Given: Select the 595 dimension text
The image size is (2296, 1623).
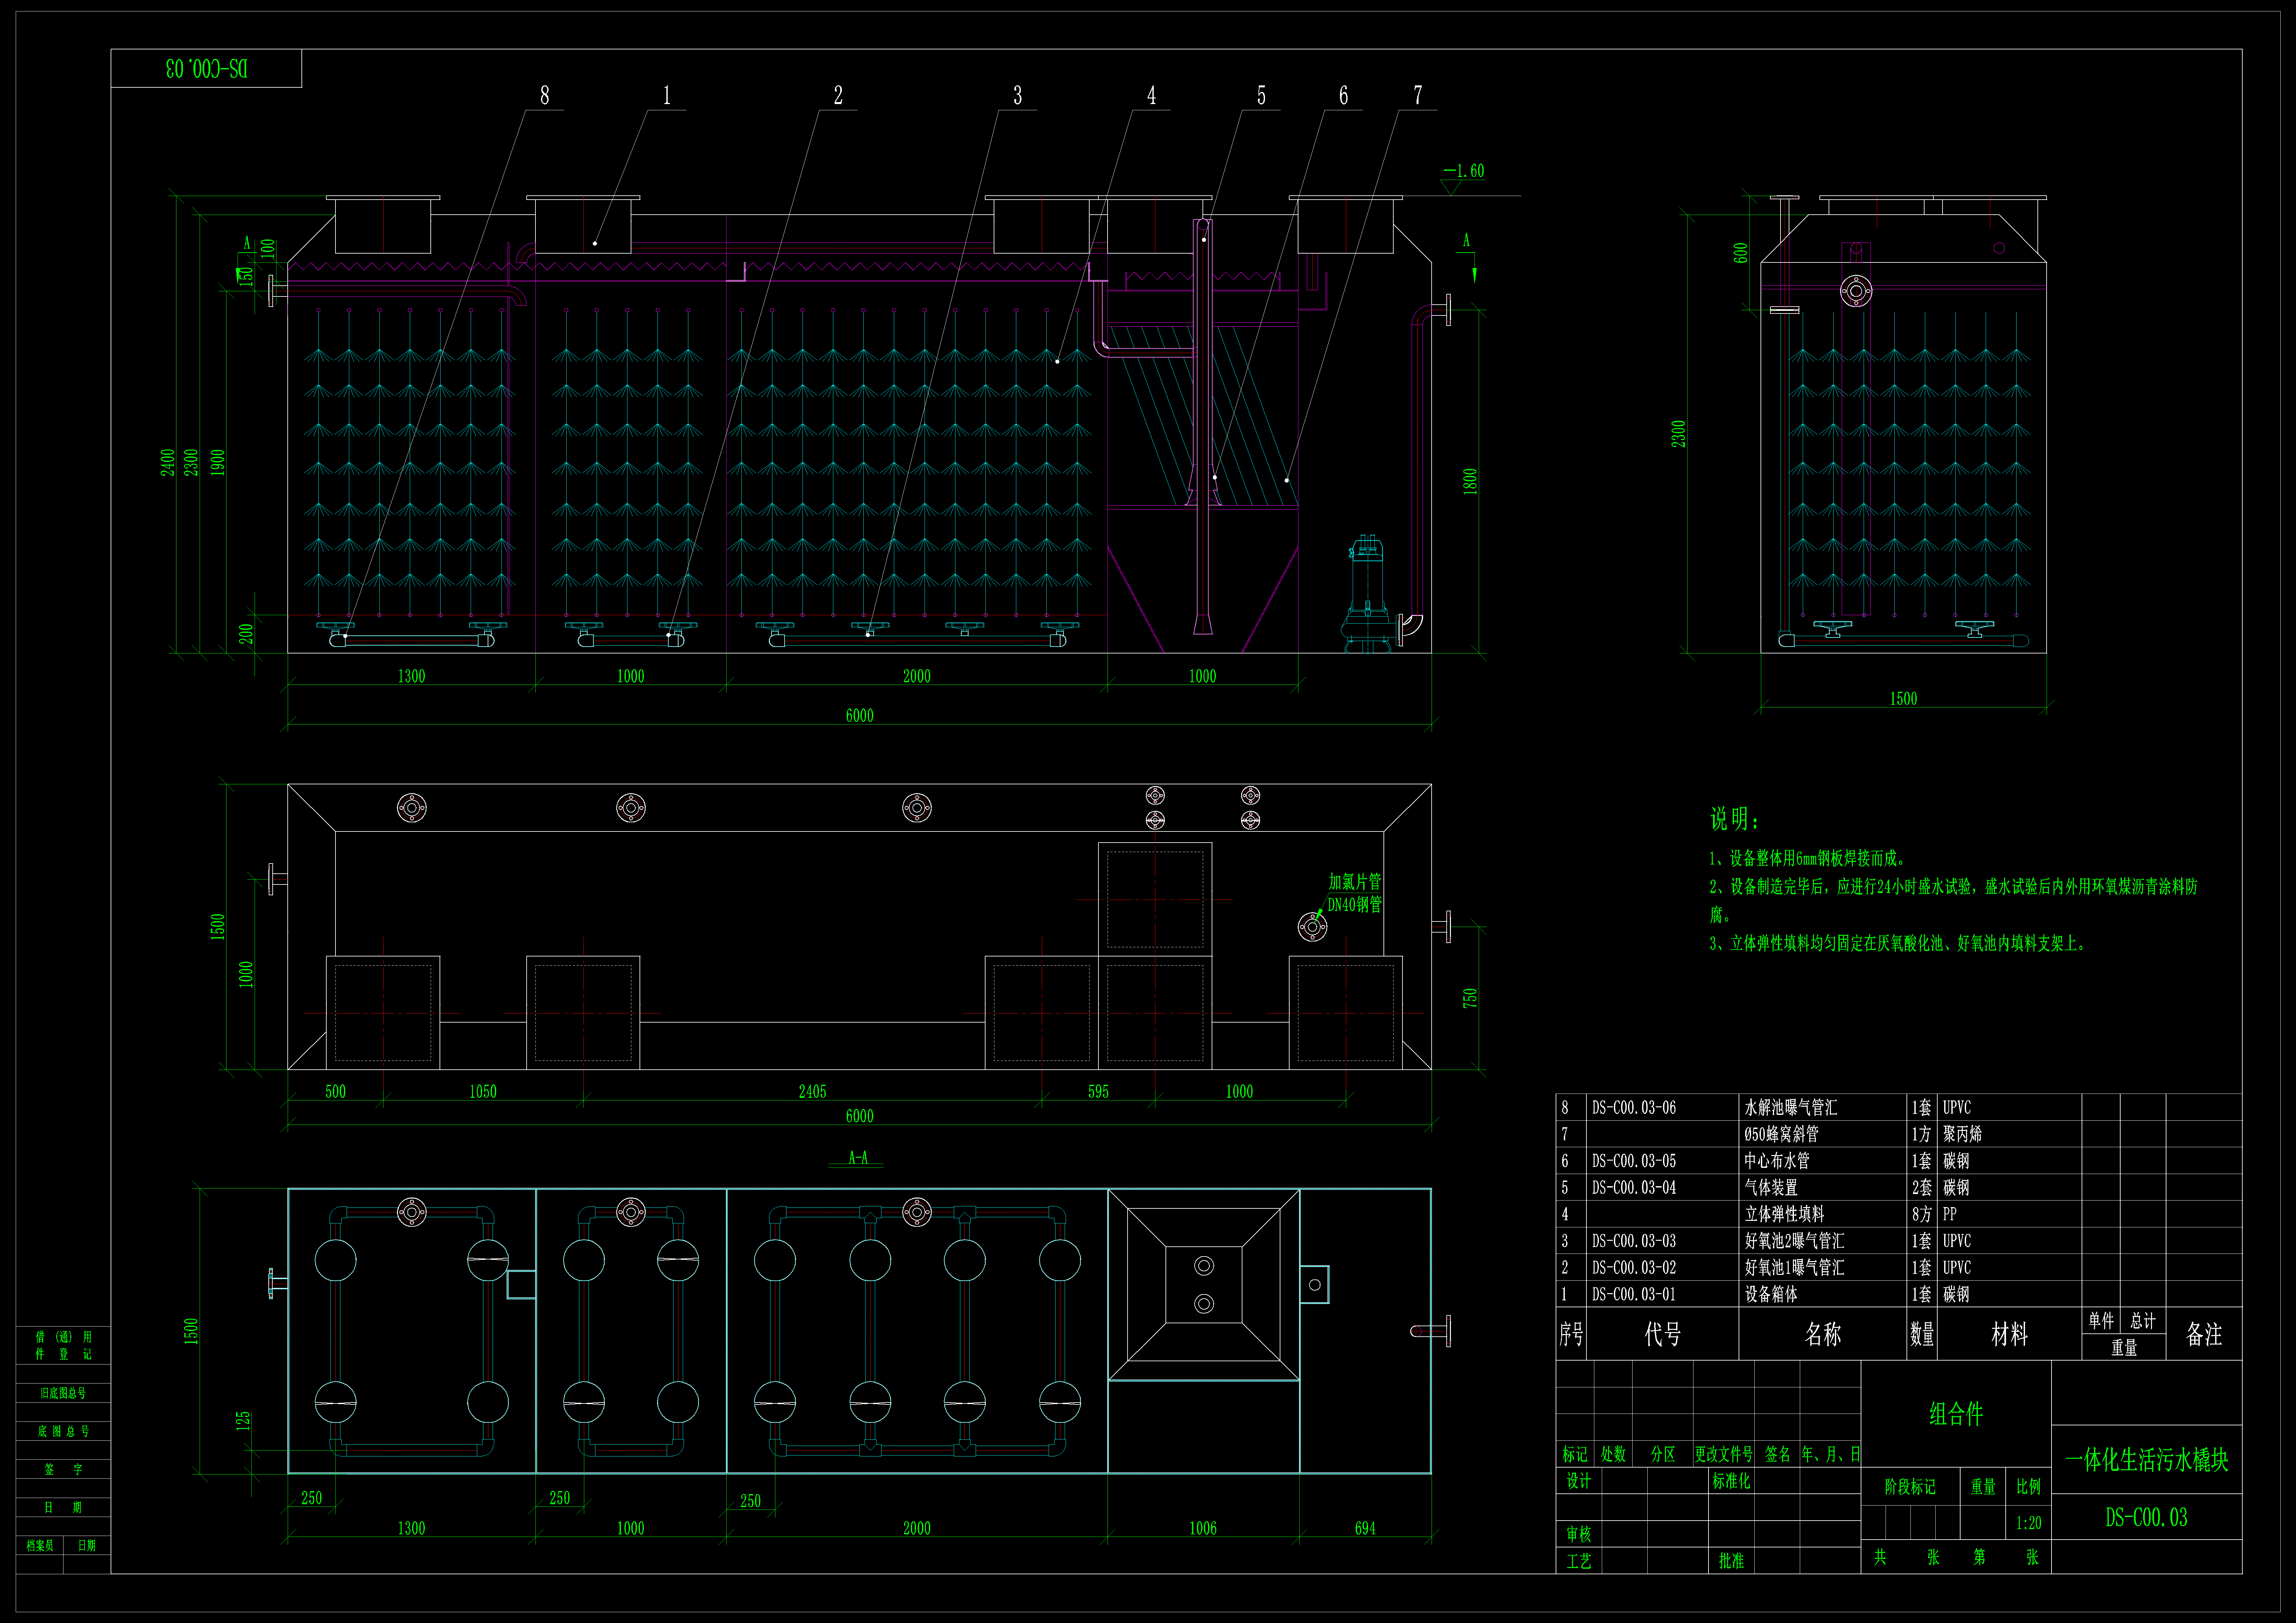Looking at the screenshot, I should tap(1098, 1091).
